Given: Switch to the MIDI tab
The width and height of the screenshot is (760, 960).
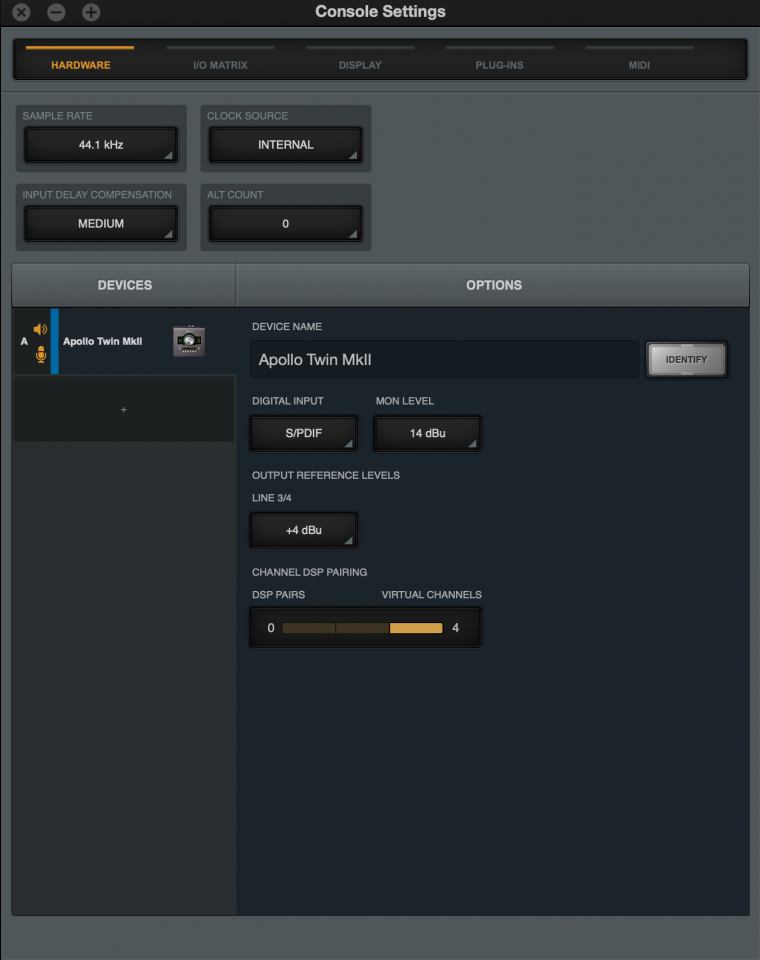Looking at the screenshot, I should [639, 65].
